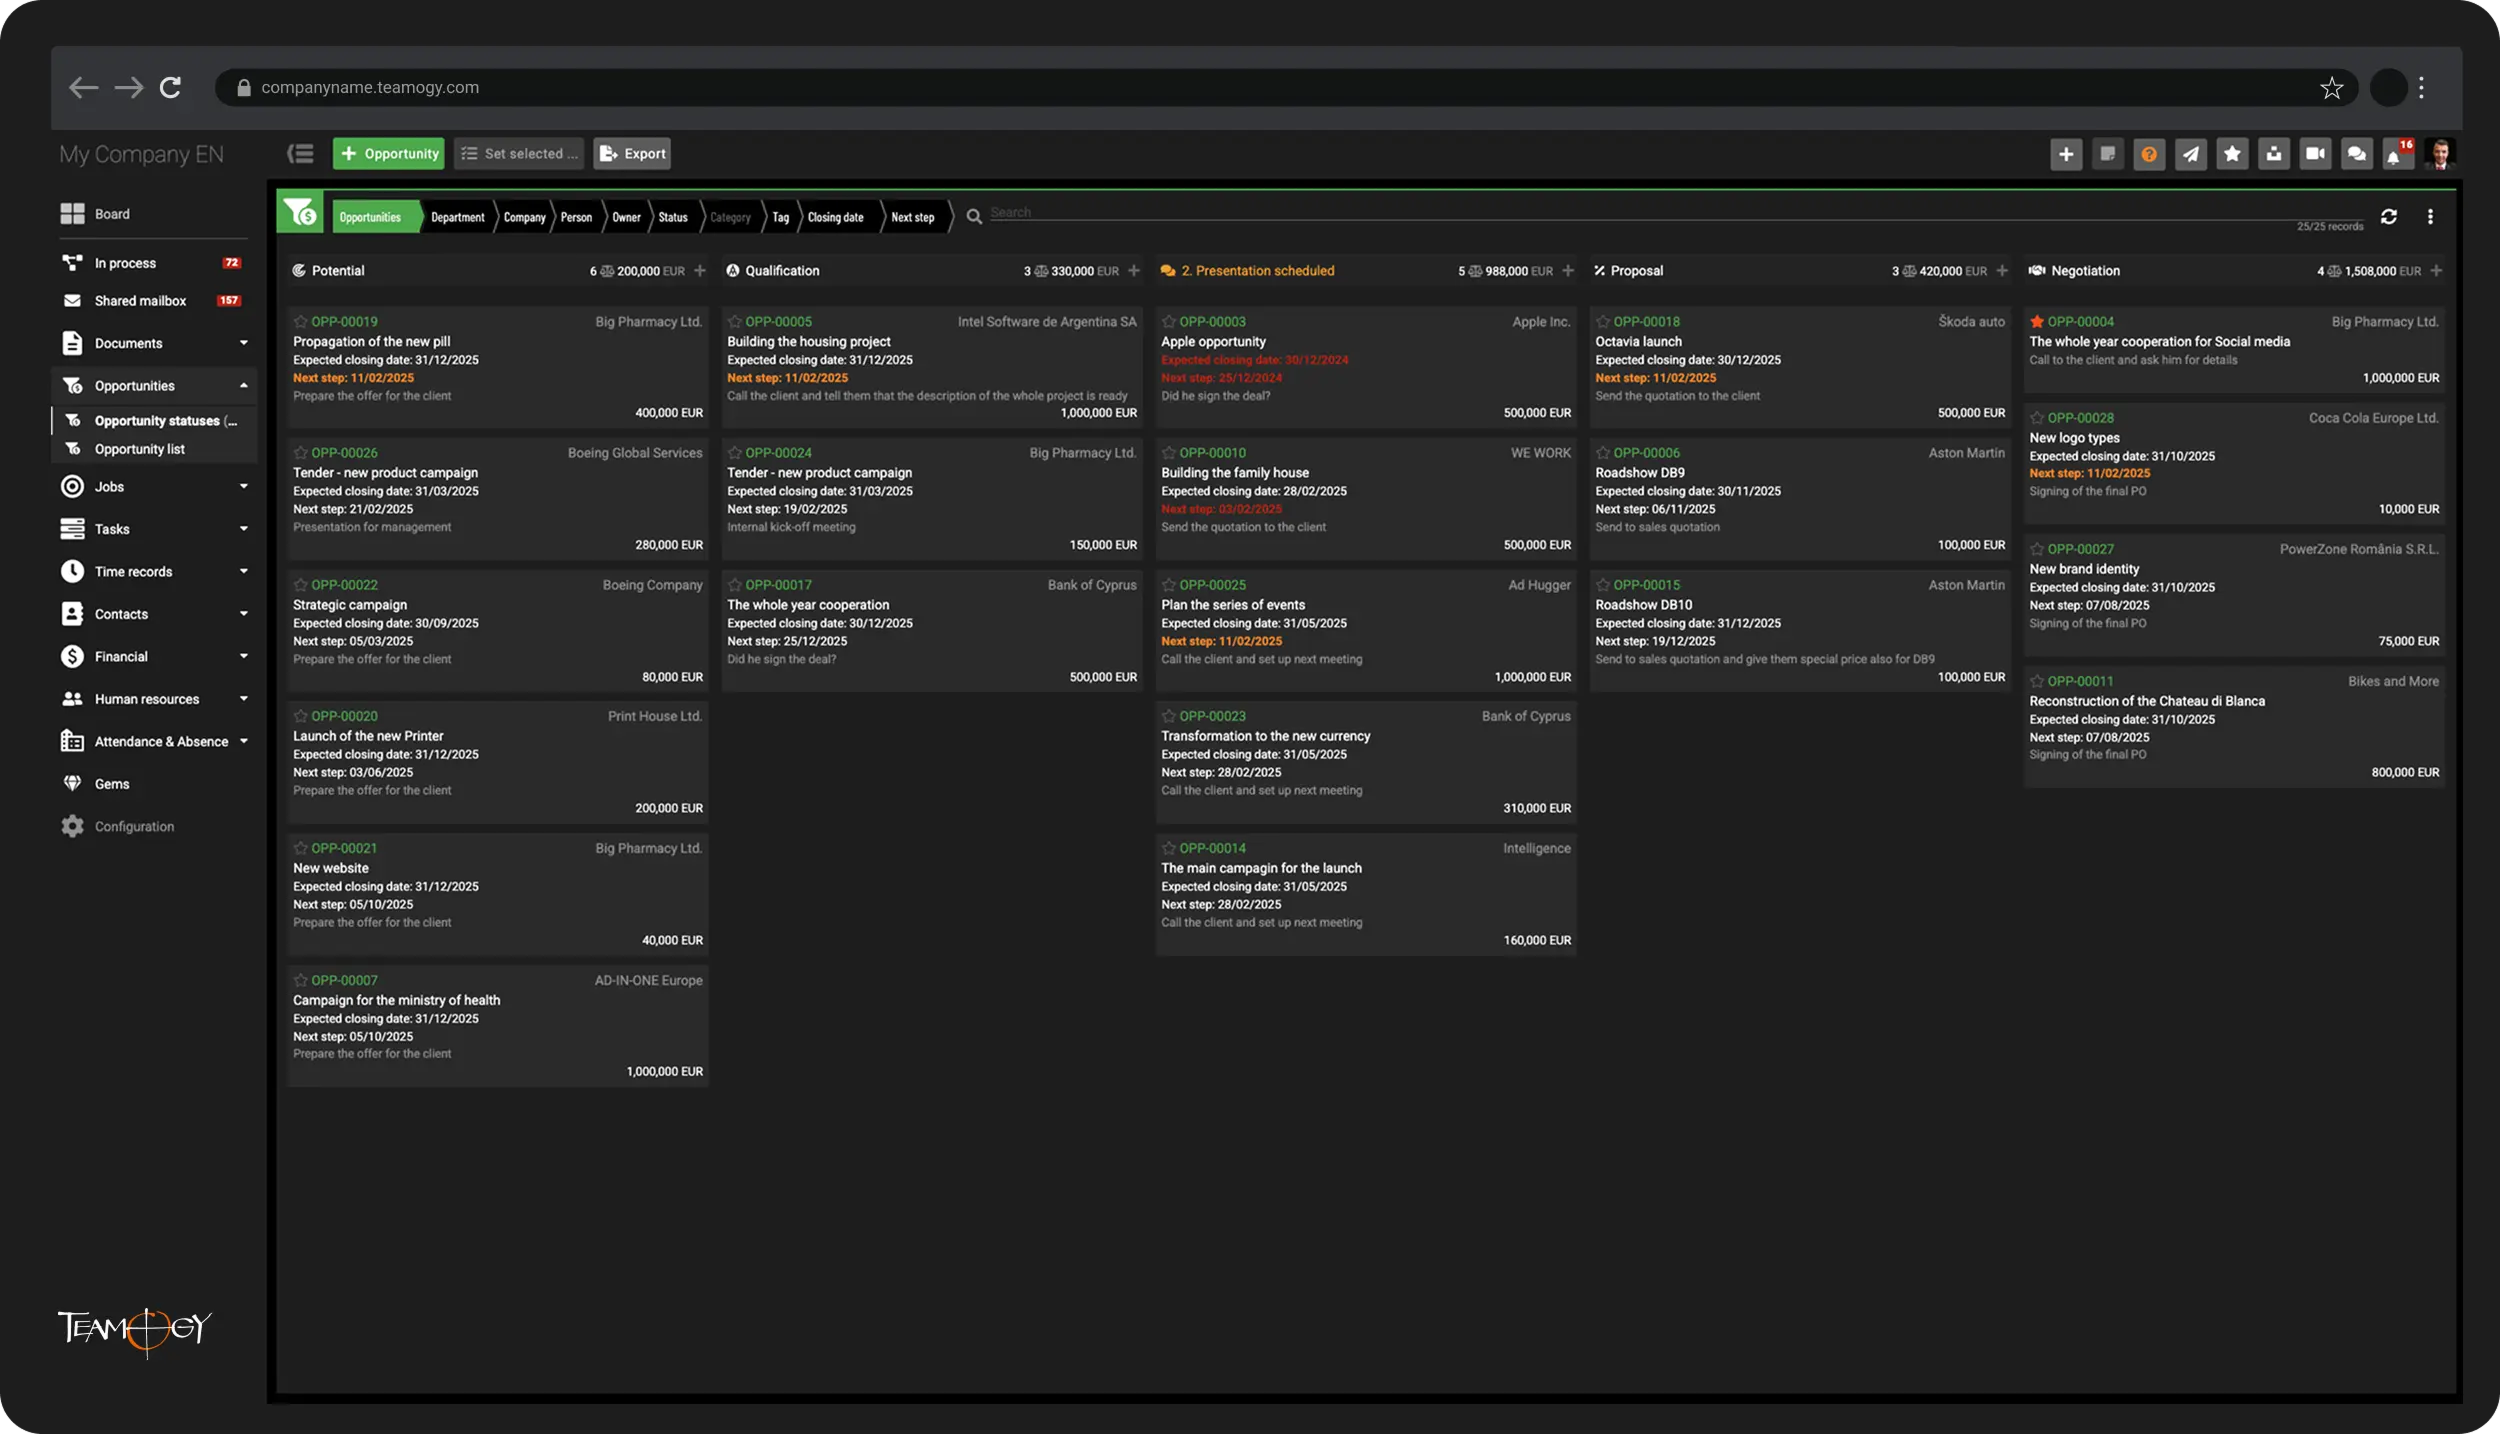Expand the Jobs sidebar section
The image size is (2500, 1434).
click(x=243, y=486)
